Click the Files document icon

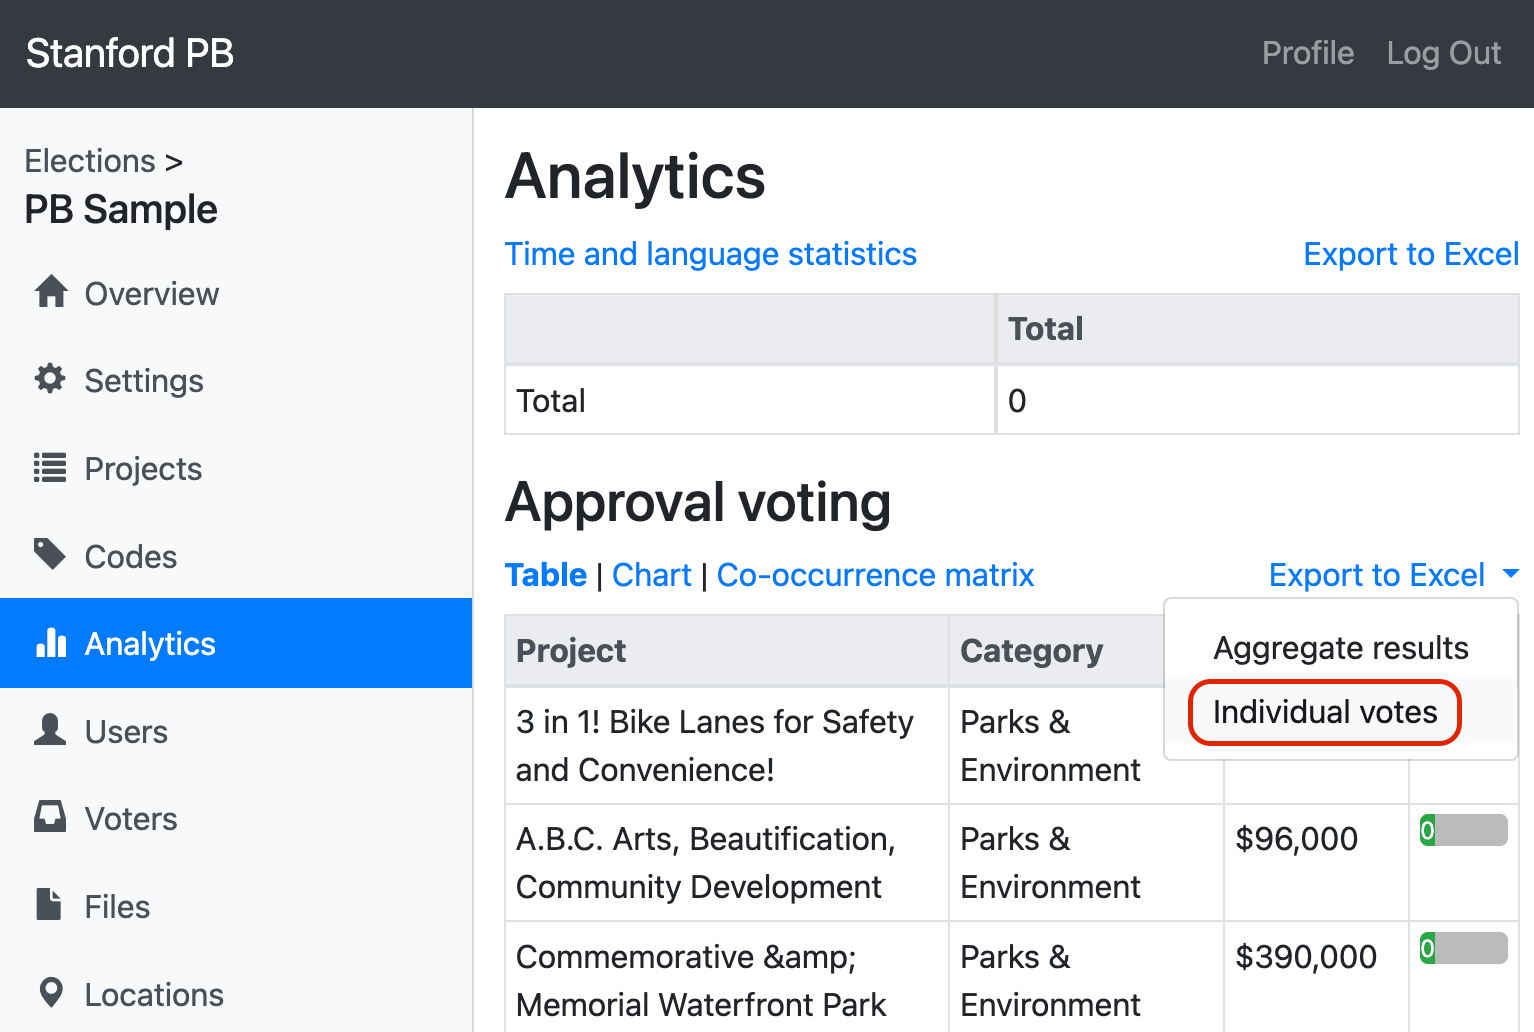49,905
